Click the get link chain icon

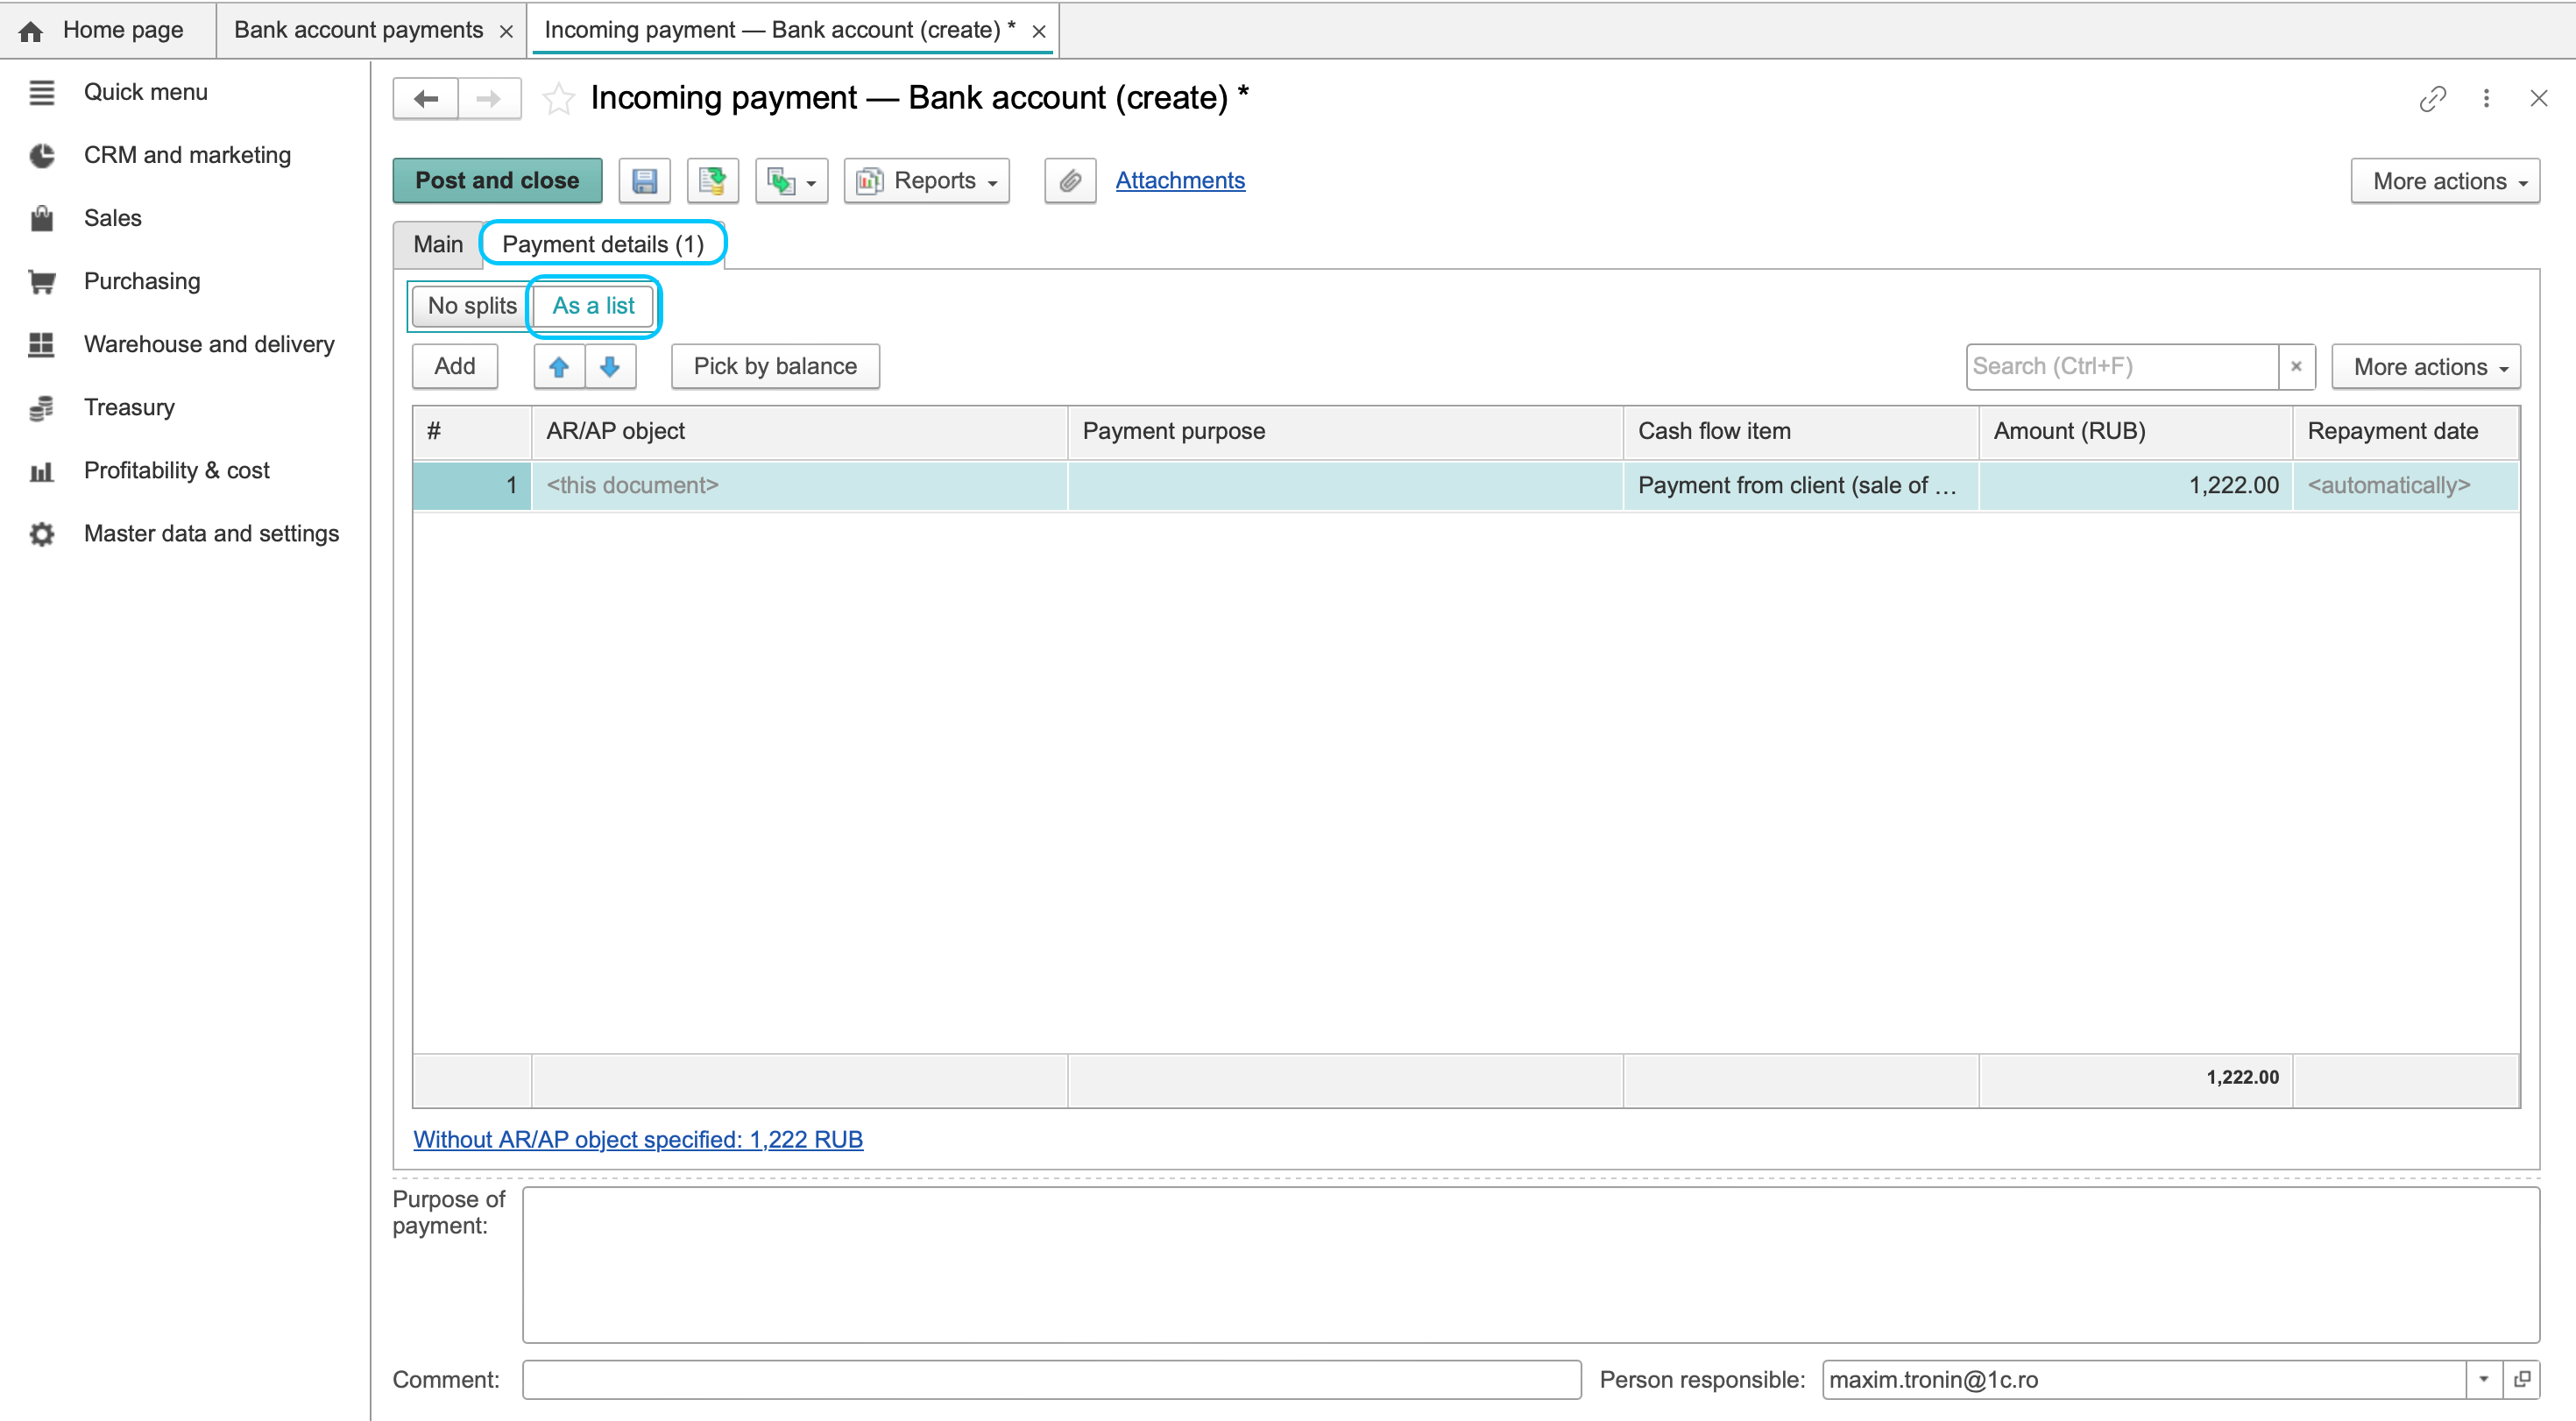click(2432, 98)
